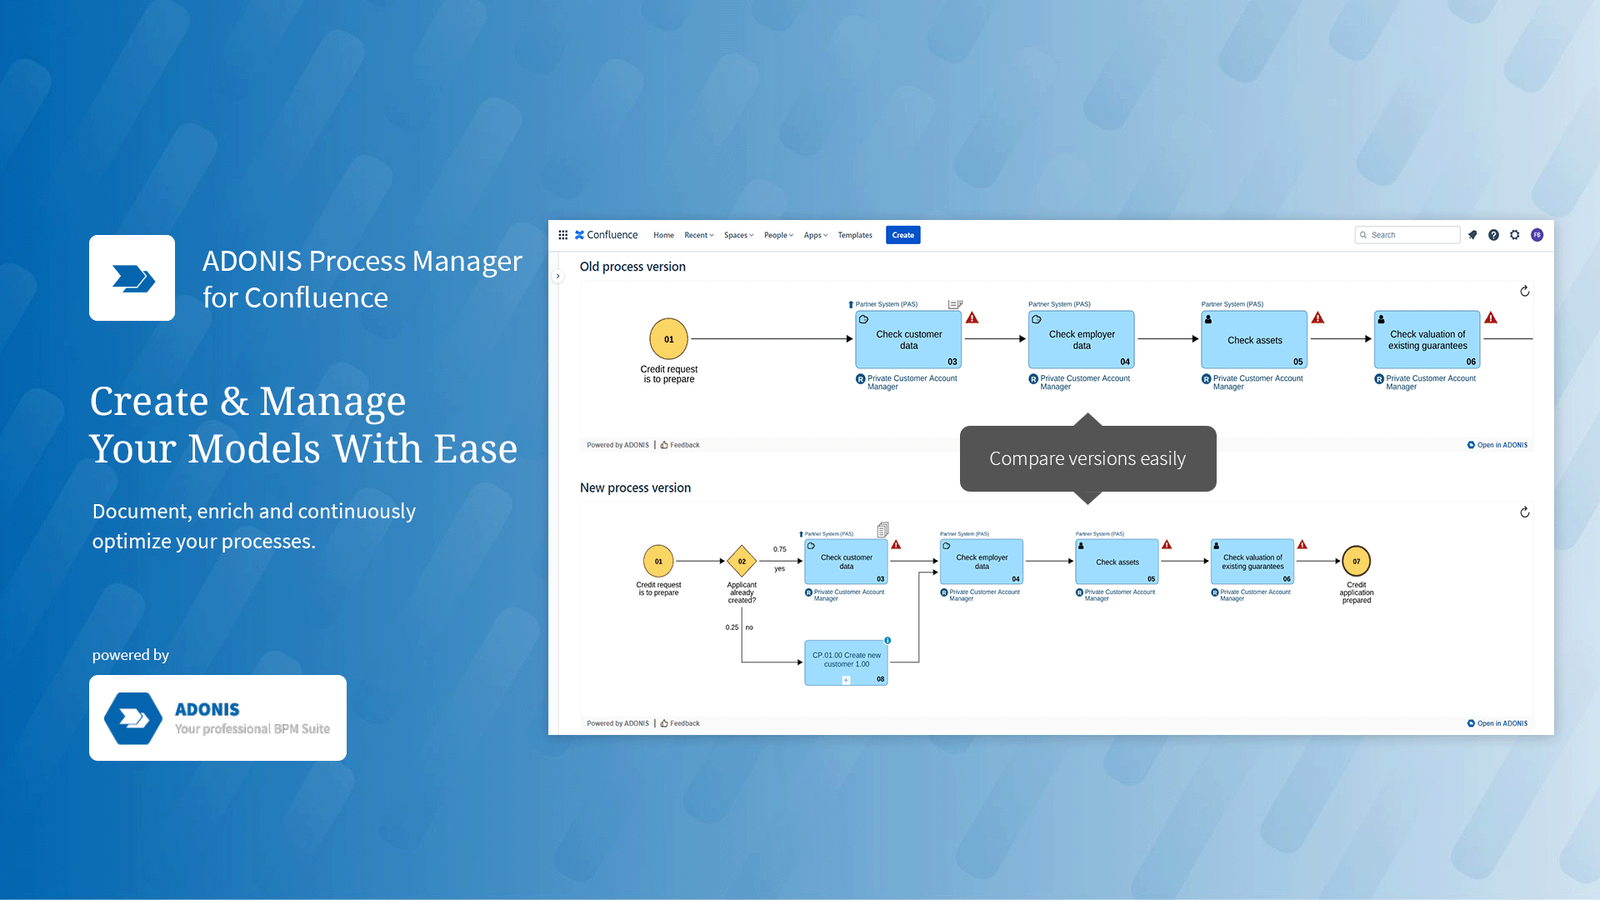Focus the Search field
The height and width of the screenshot is (900, 1600).
(x=1408, y=235)
